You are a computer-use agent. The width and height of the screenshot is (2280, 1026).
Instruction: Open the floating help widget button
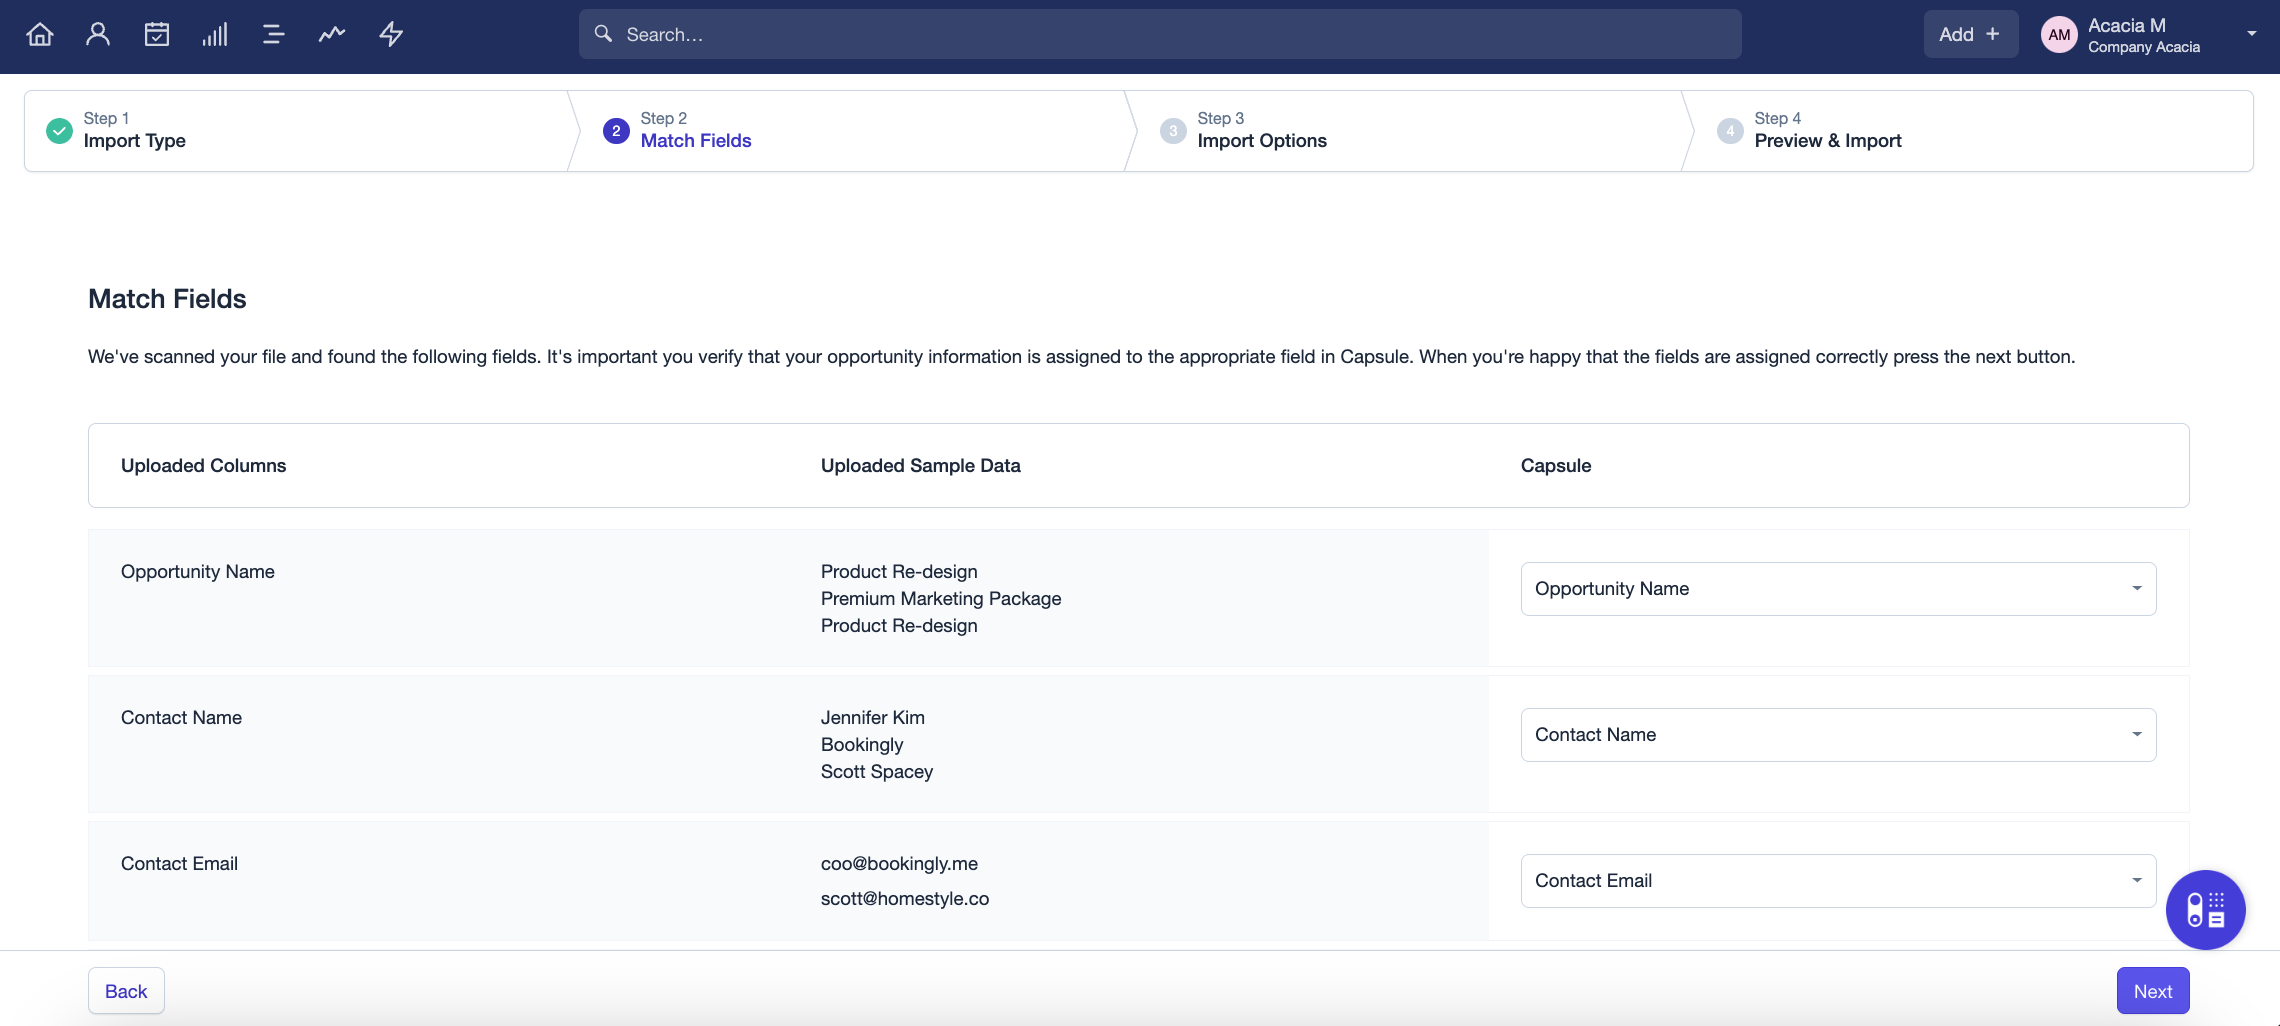pyautogui.click(x=2205, y=910)
